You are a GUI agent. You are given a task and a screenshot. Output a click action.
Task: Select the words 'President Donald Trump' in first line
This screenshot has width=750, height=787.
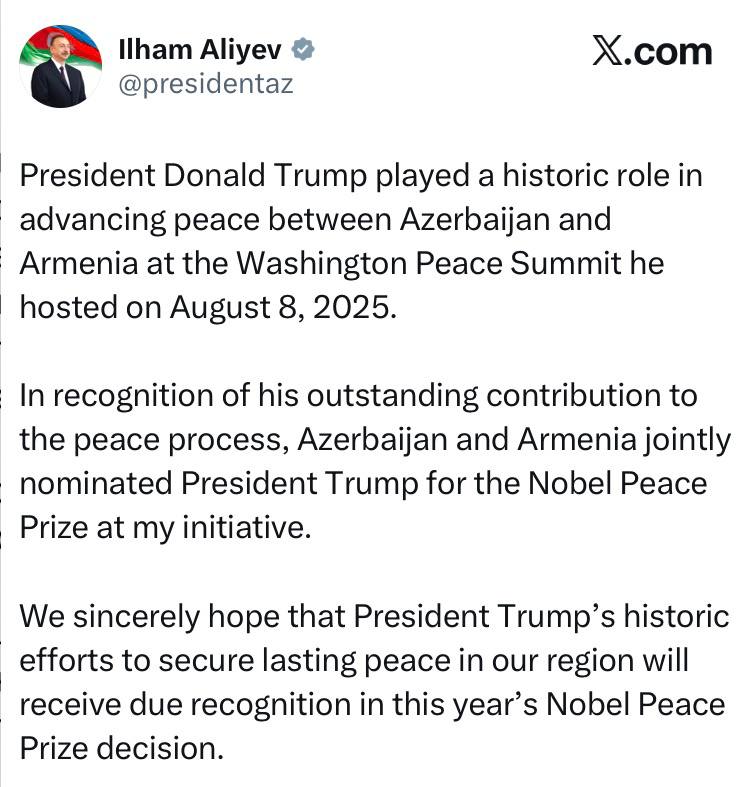tap(193, 176)
